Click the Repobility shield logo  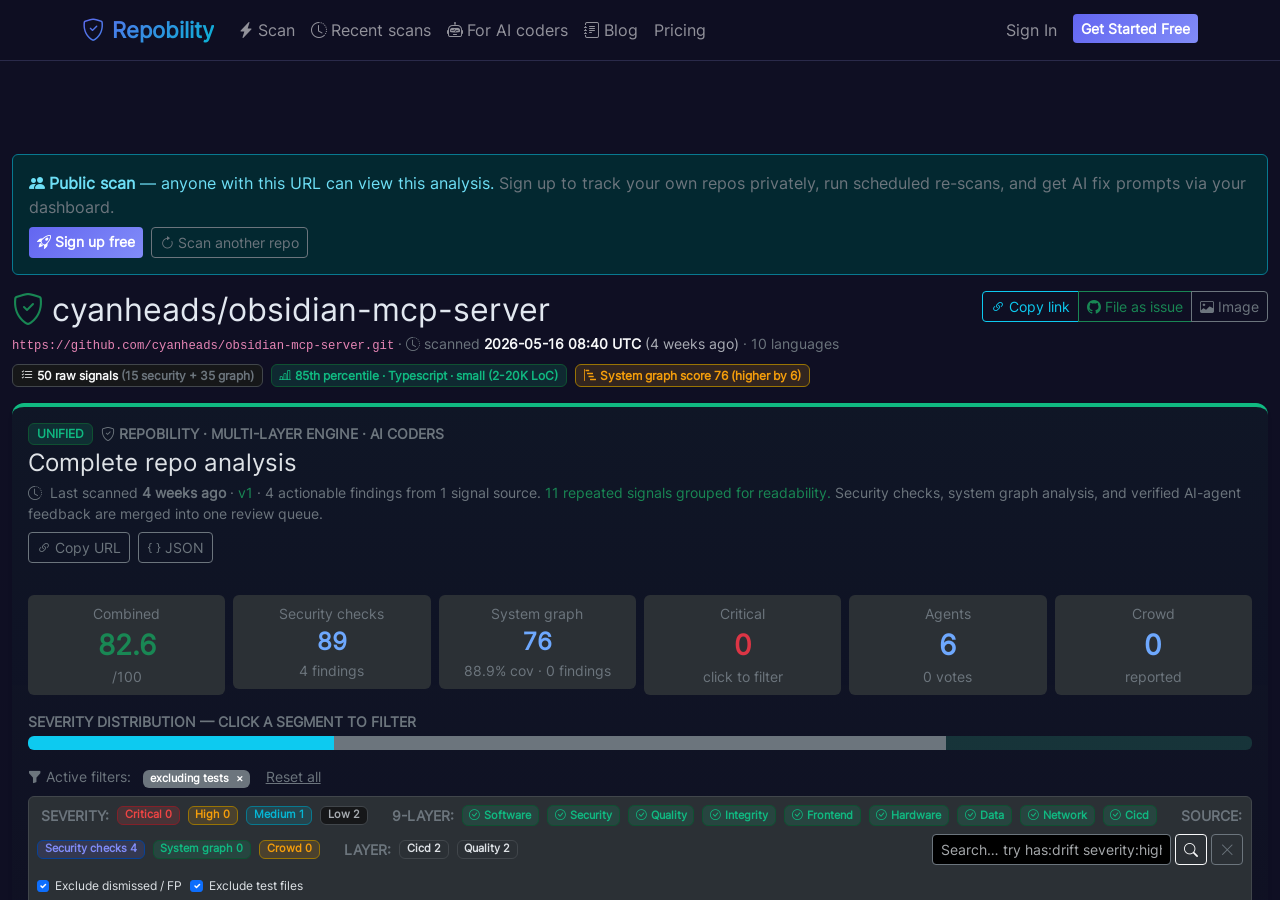coord(93,30)
